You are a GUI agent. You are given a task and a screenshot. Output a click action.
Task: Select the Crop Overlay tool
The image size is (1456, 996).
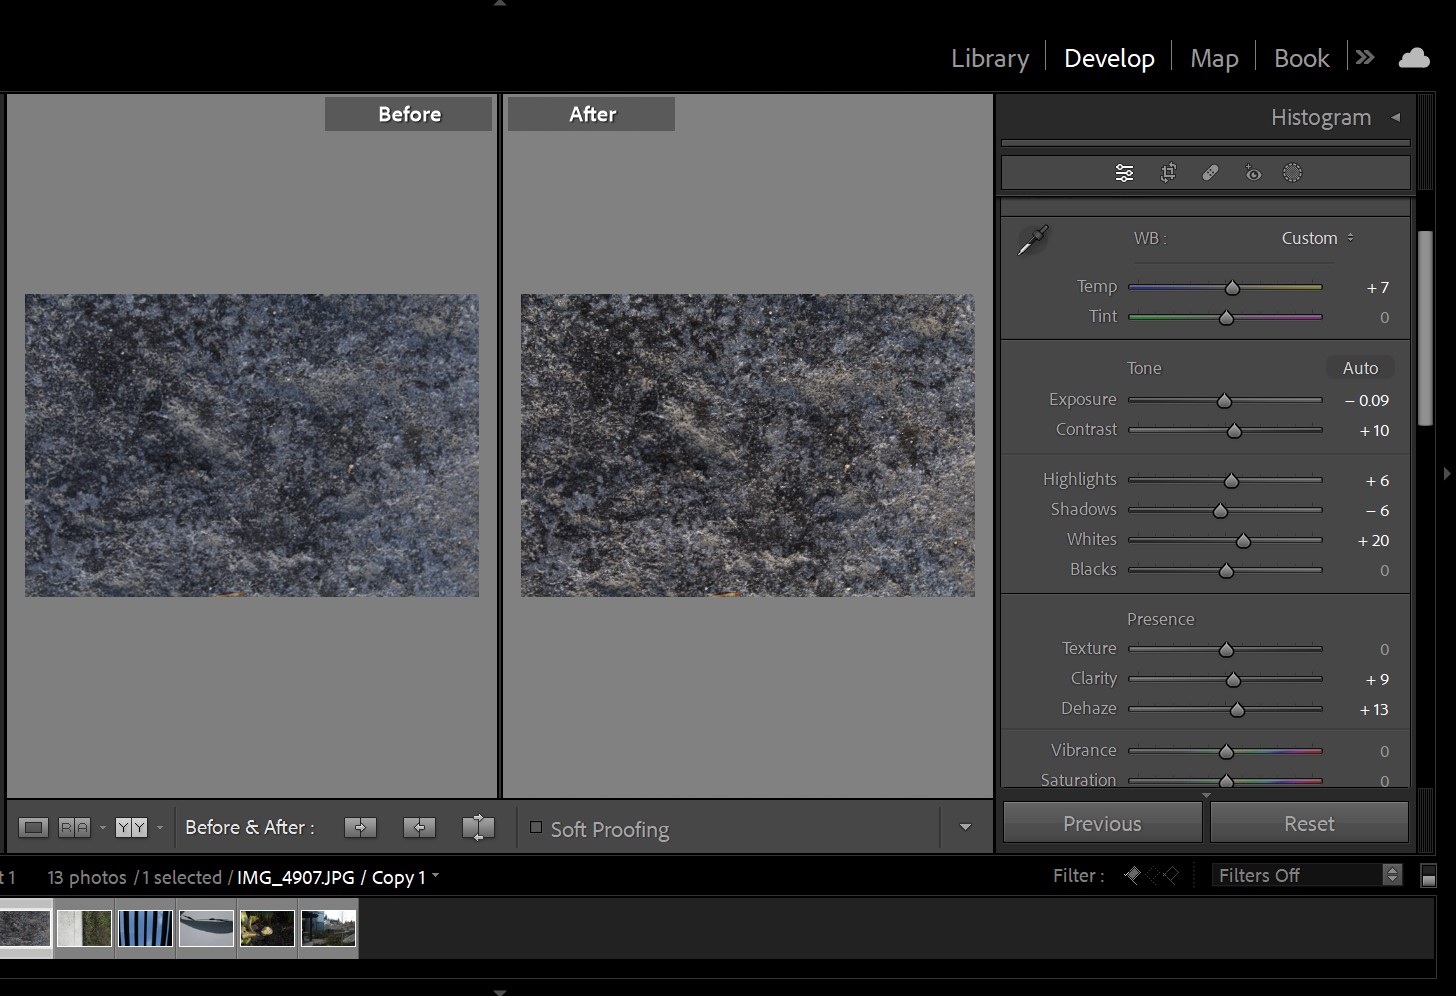click(x=1168, y=173)
